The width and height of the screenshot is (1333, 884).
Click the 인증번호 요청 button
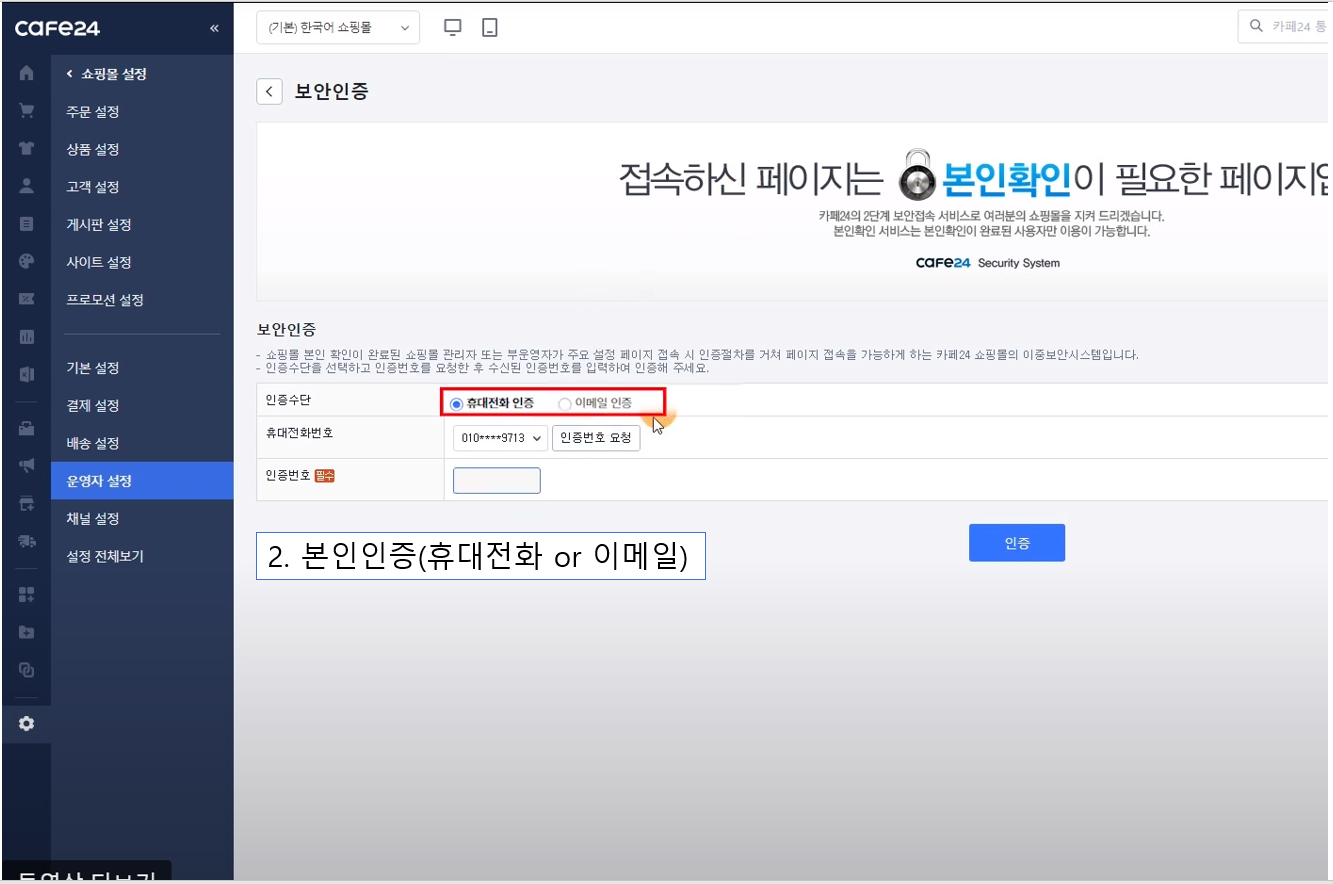coord(595,438)
